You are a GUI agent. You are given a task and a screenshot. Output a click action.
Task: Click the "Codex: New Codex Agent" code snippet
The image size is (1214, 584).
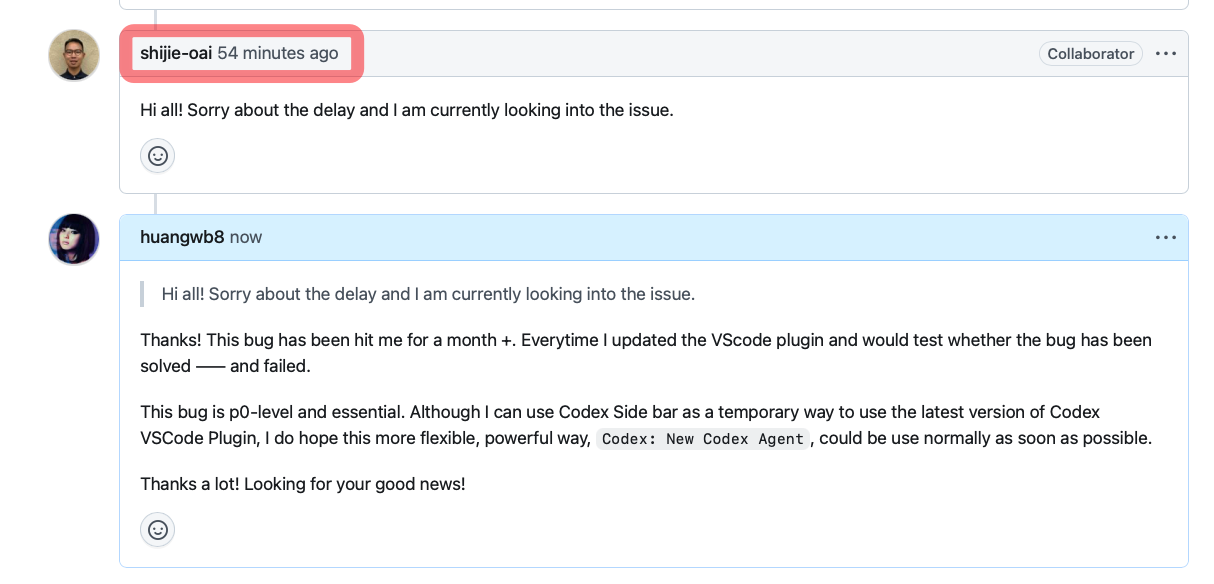tap(702, 439)
